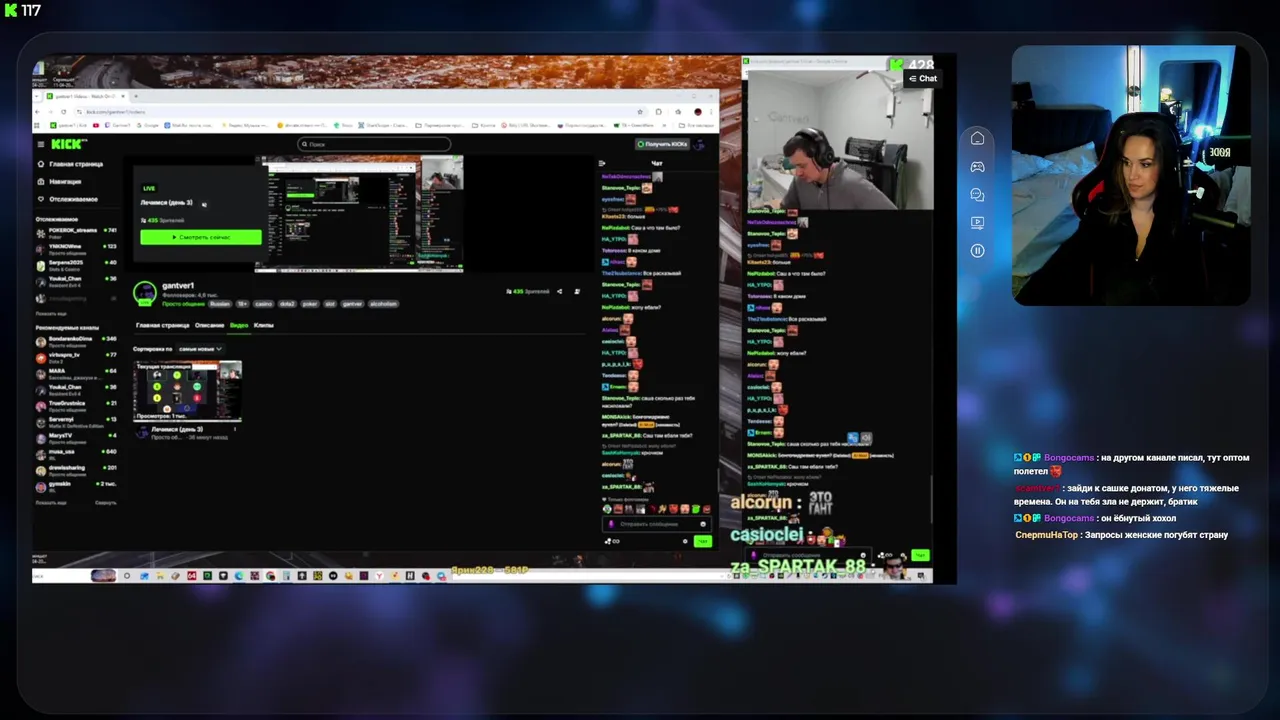The height and width of the screenshot is (720, 1280).
Task: Open recommended channel BondarenkoDima
Action: pos(76,340)
